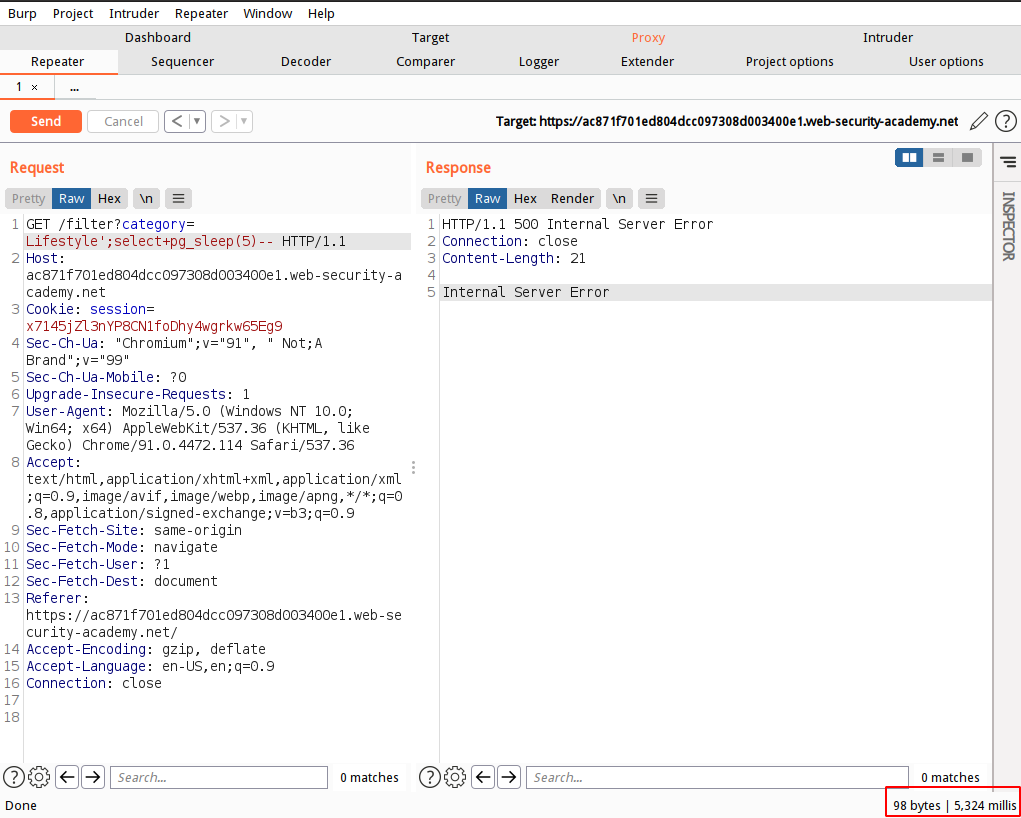
Task: Switch to the Proxy tab
Action: (648, 38)
